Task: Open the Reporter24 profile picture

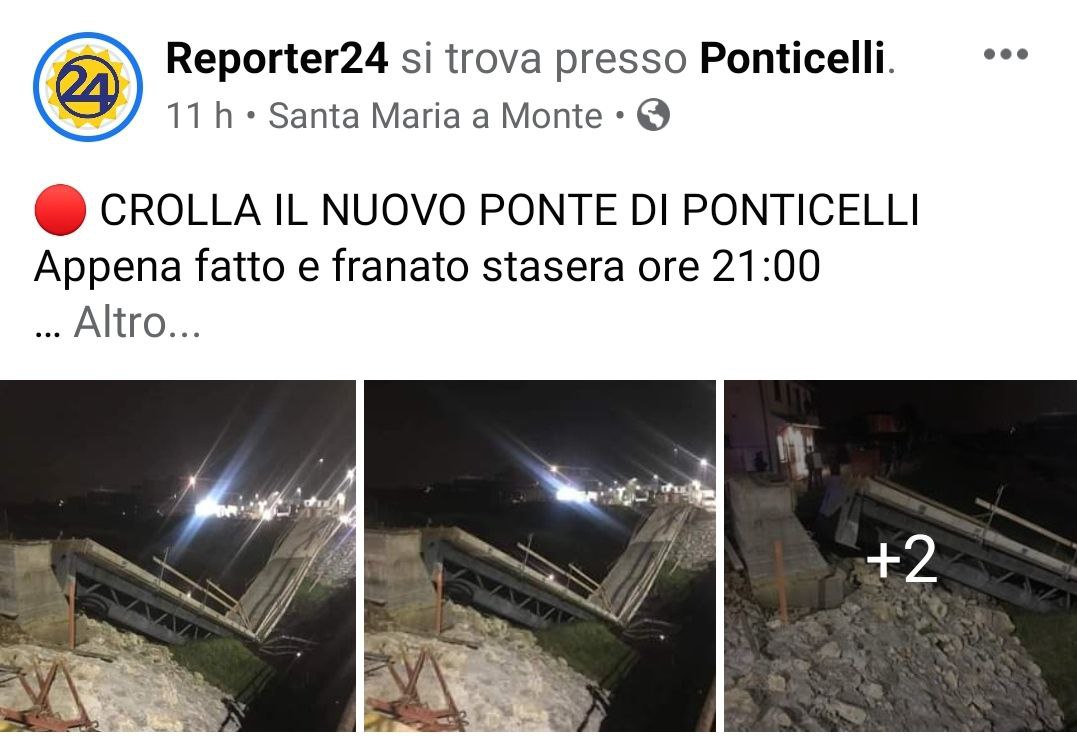Action: click(x=88, y=87)
